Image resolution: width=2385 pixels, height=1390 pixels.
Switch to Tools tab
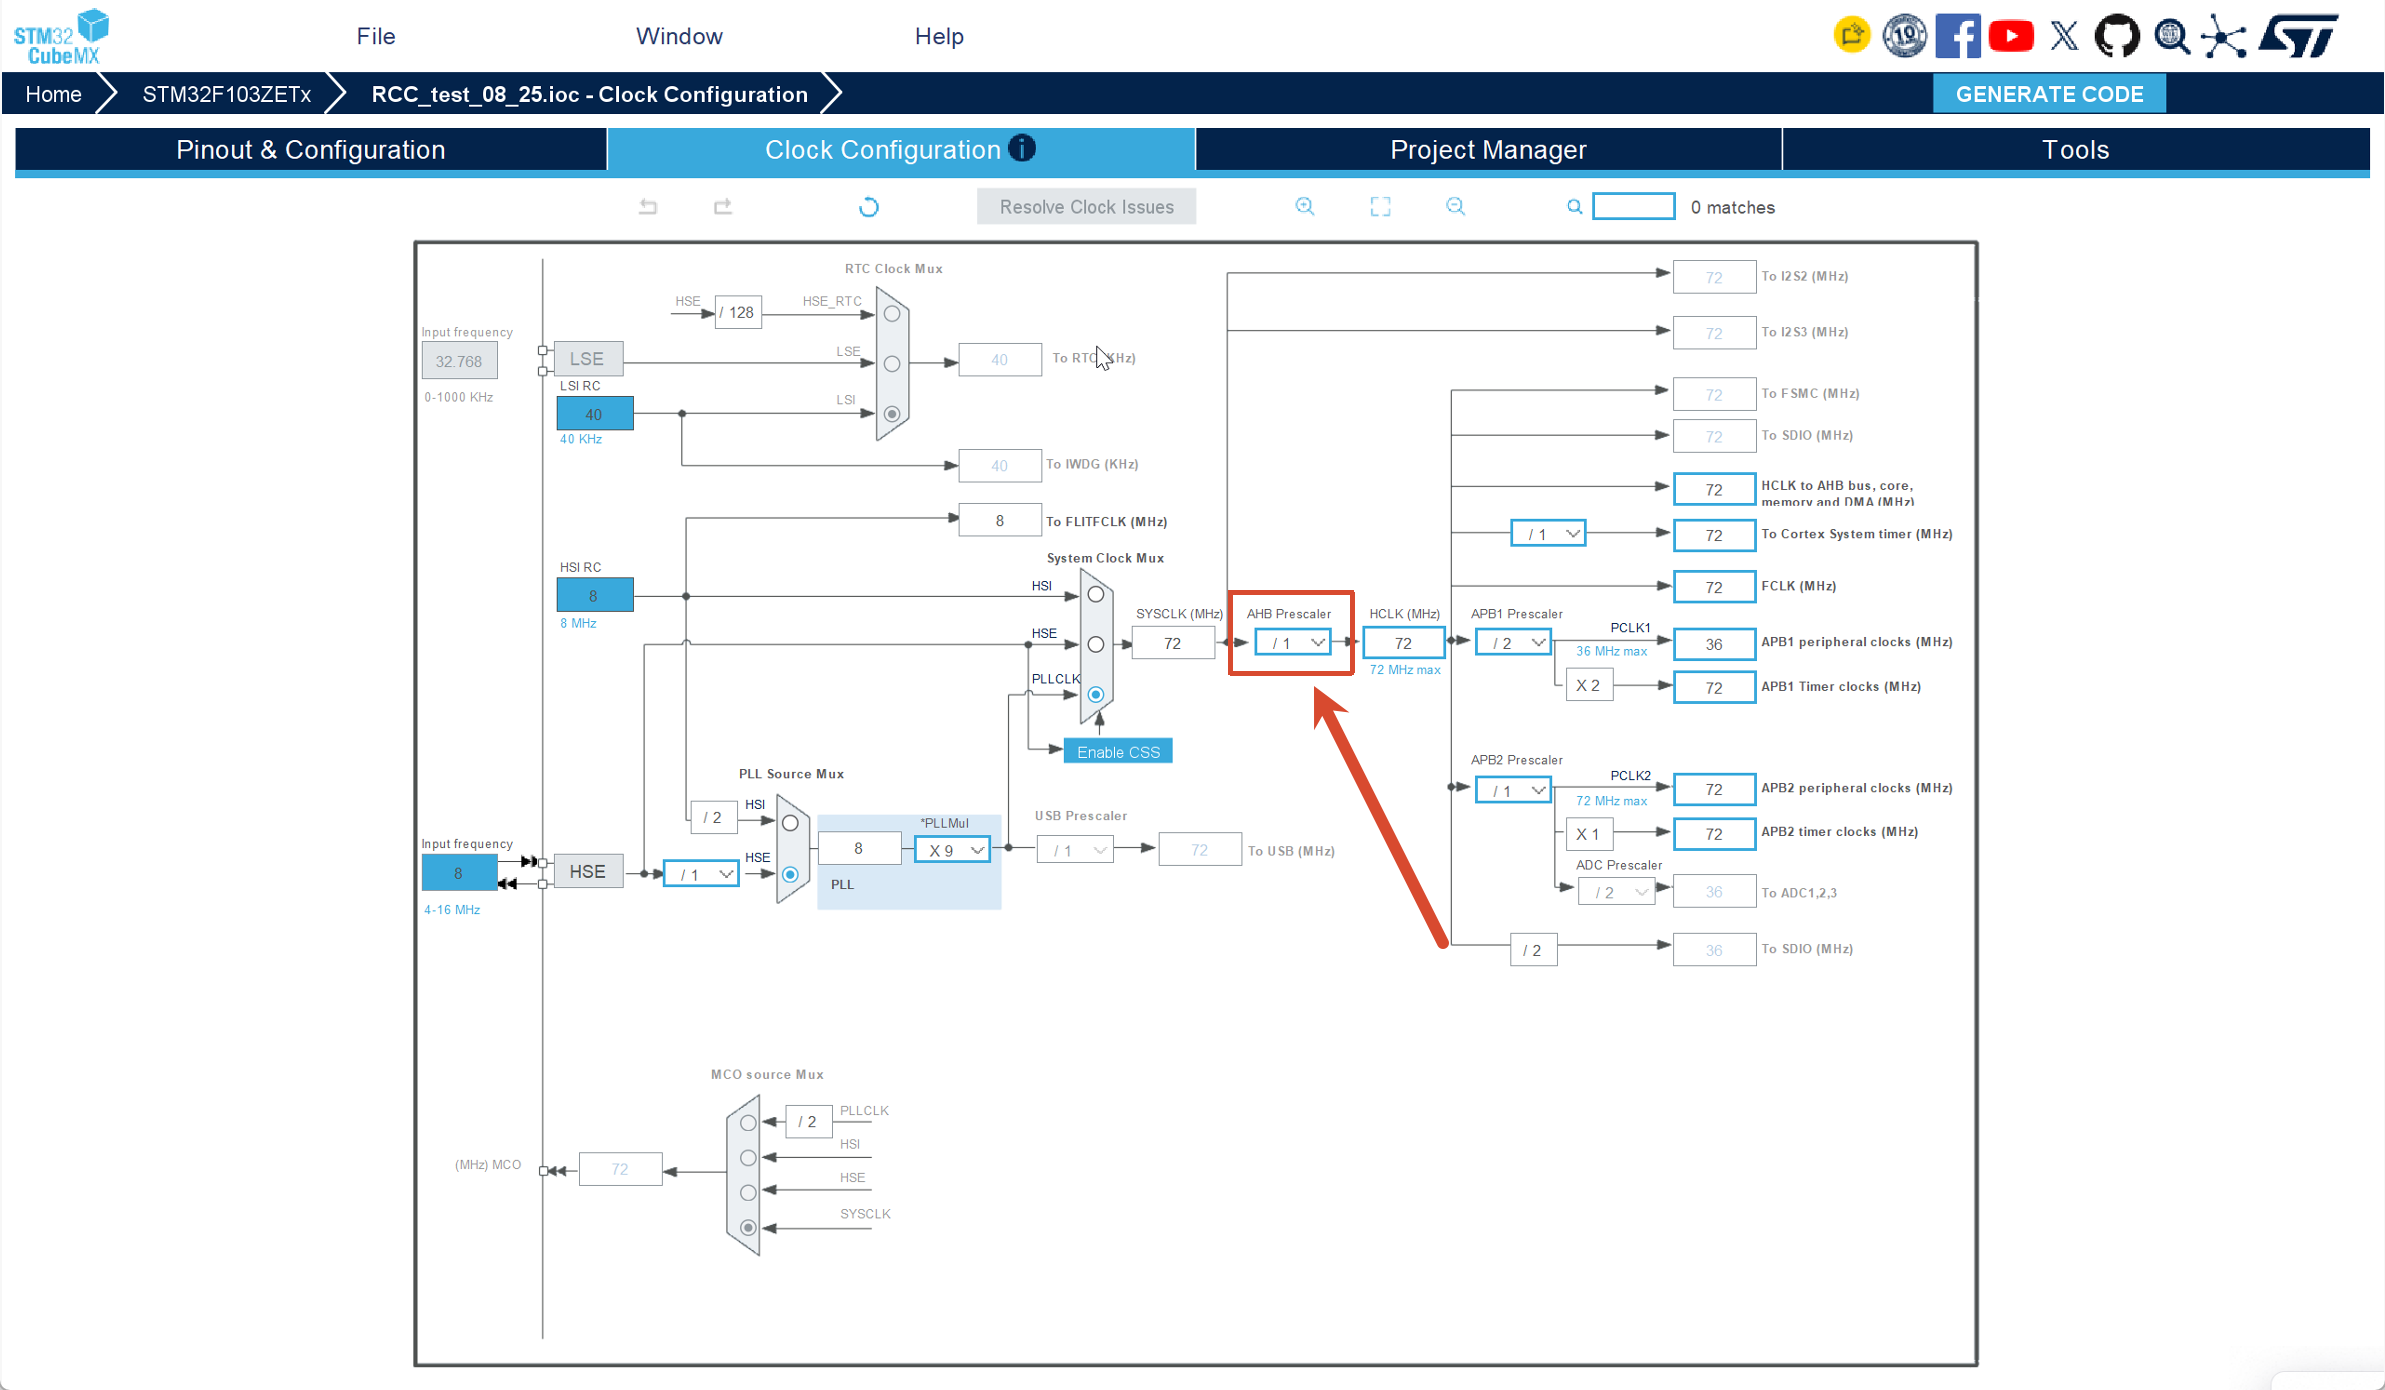click(x=2076, y=150)
